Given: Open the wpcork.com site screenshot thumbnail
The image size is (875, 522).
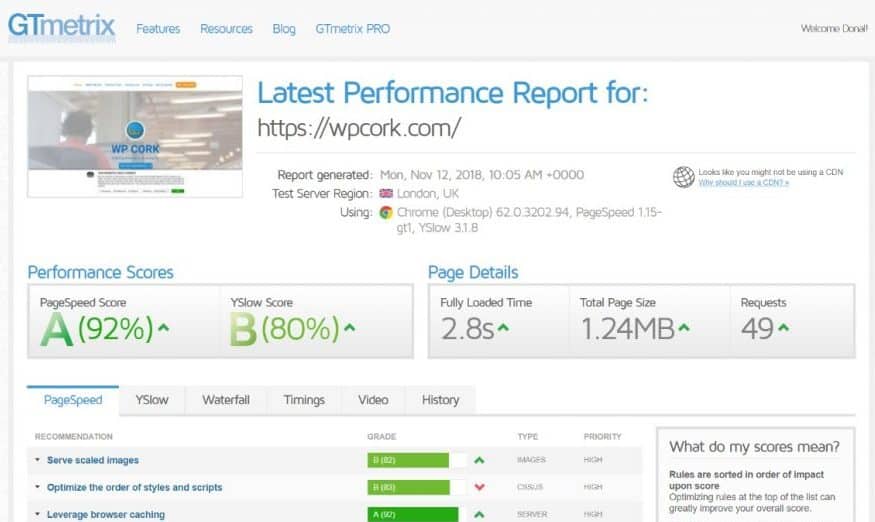Looking at the screenshot, I should (135, 136).
